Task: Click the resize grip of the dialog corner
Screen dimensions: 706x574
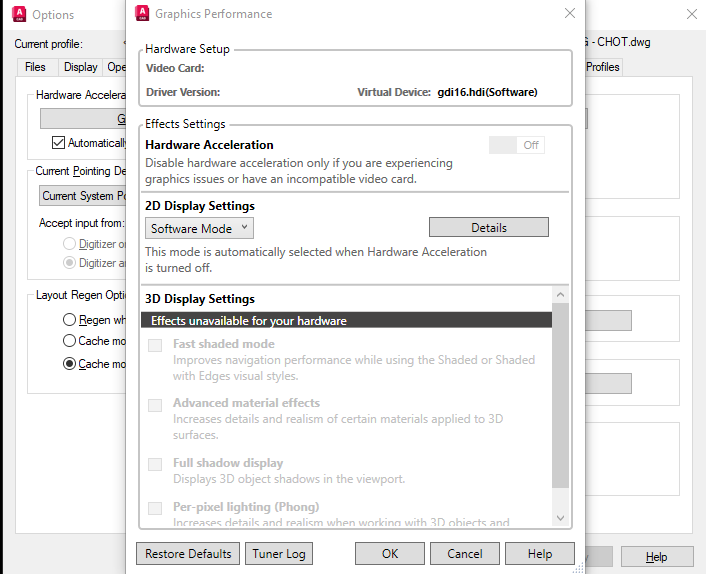Action: (578, 568)
